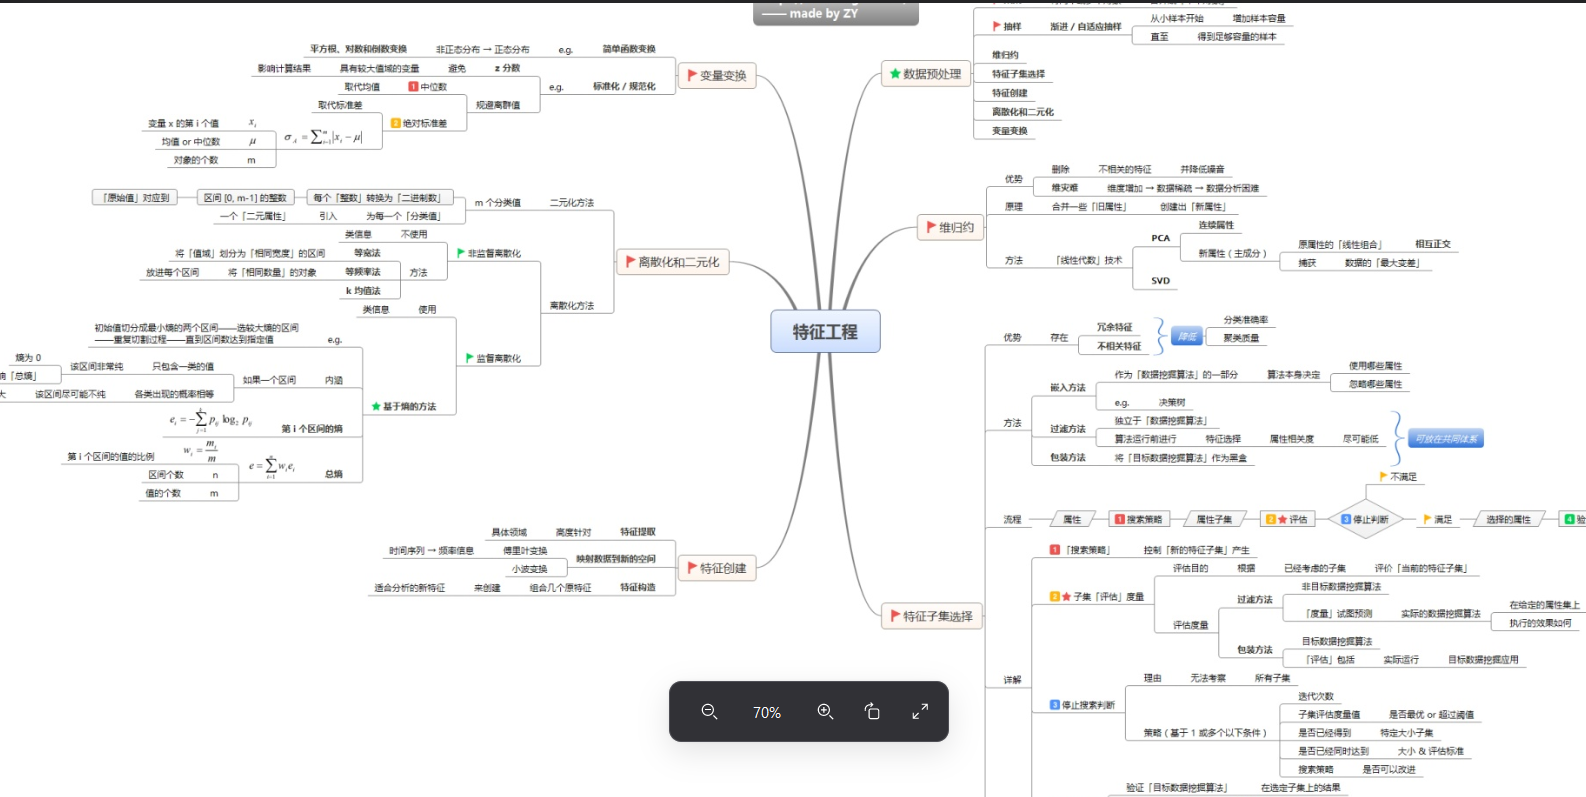This screenshot has height=797, width=1586.
Task: Click the red flag on 变量变换 node
Action: (692, 75)
